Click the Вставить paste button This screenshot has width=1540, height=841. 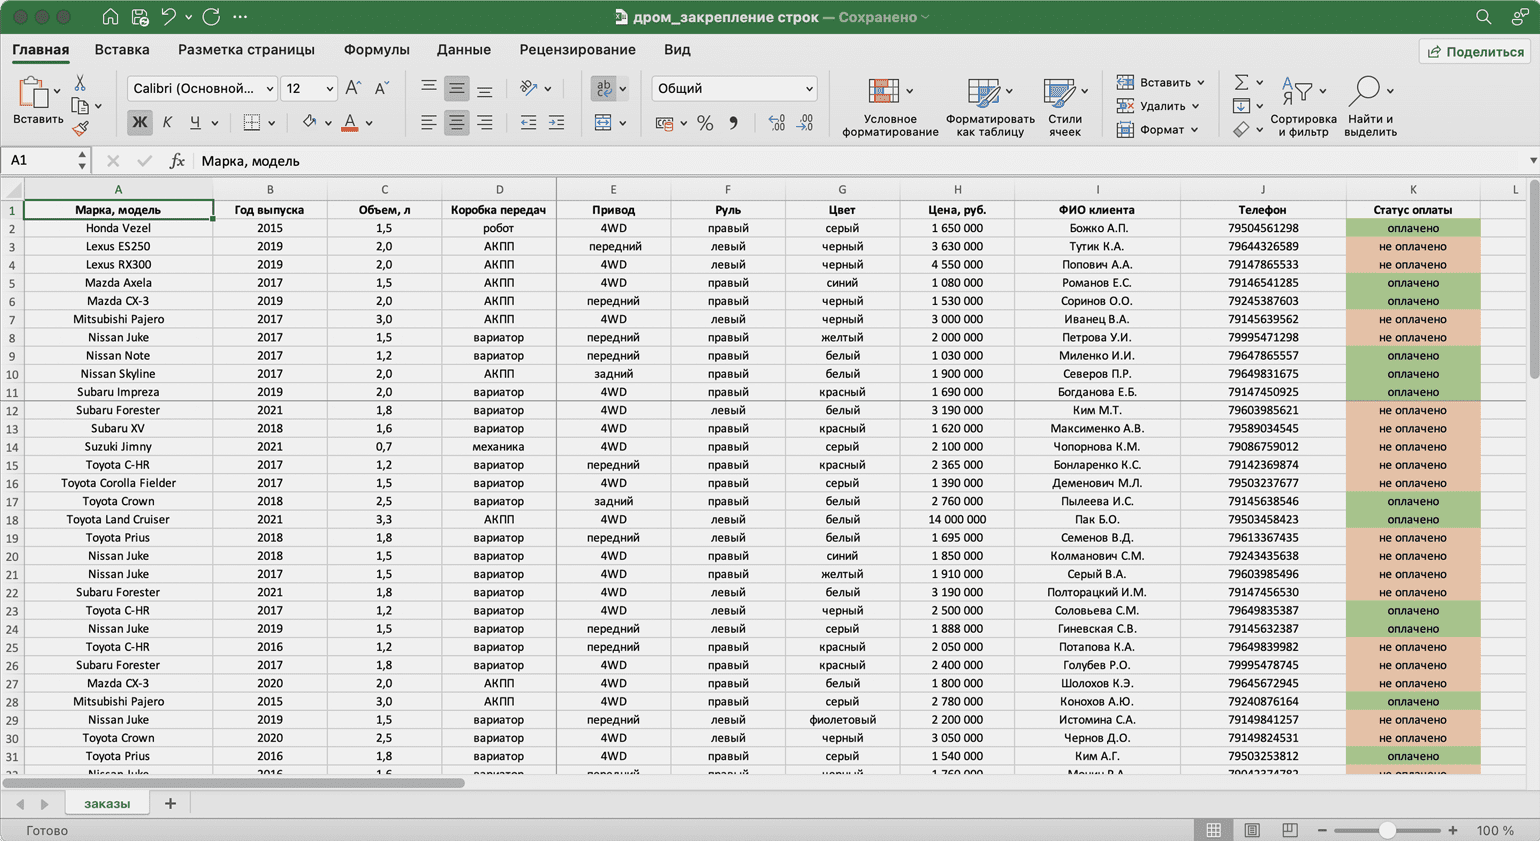pyautogui.click(x=38, y=101)
